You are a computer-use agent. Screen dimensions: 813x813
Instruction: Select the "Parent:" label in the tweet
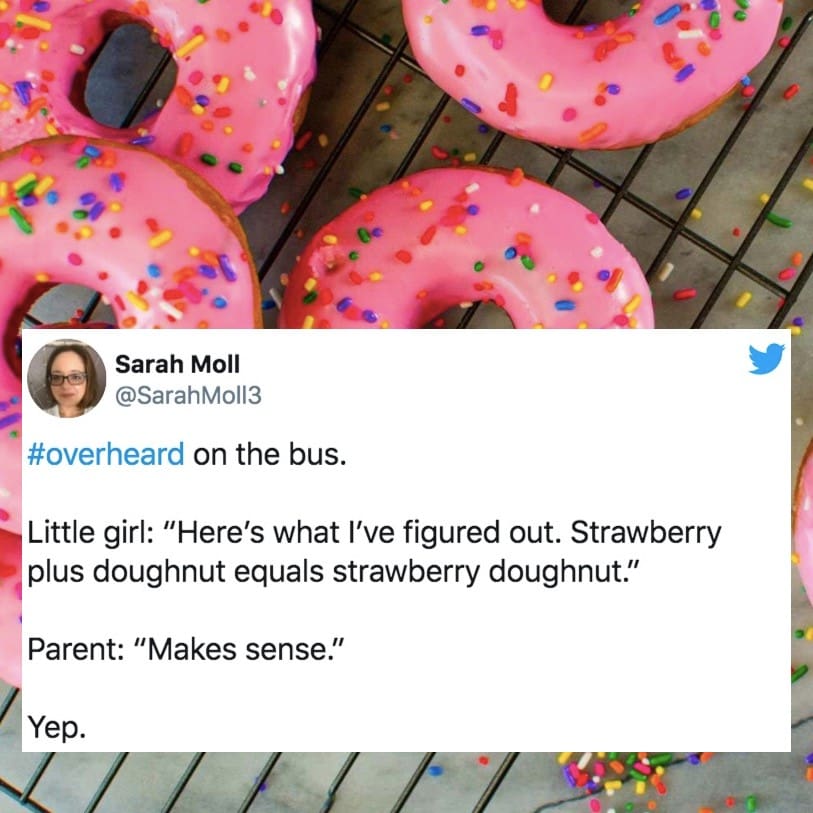pos(76,649)
